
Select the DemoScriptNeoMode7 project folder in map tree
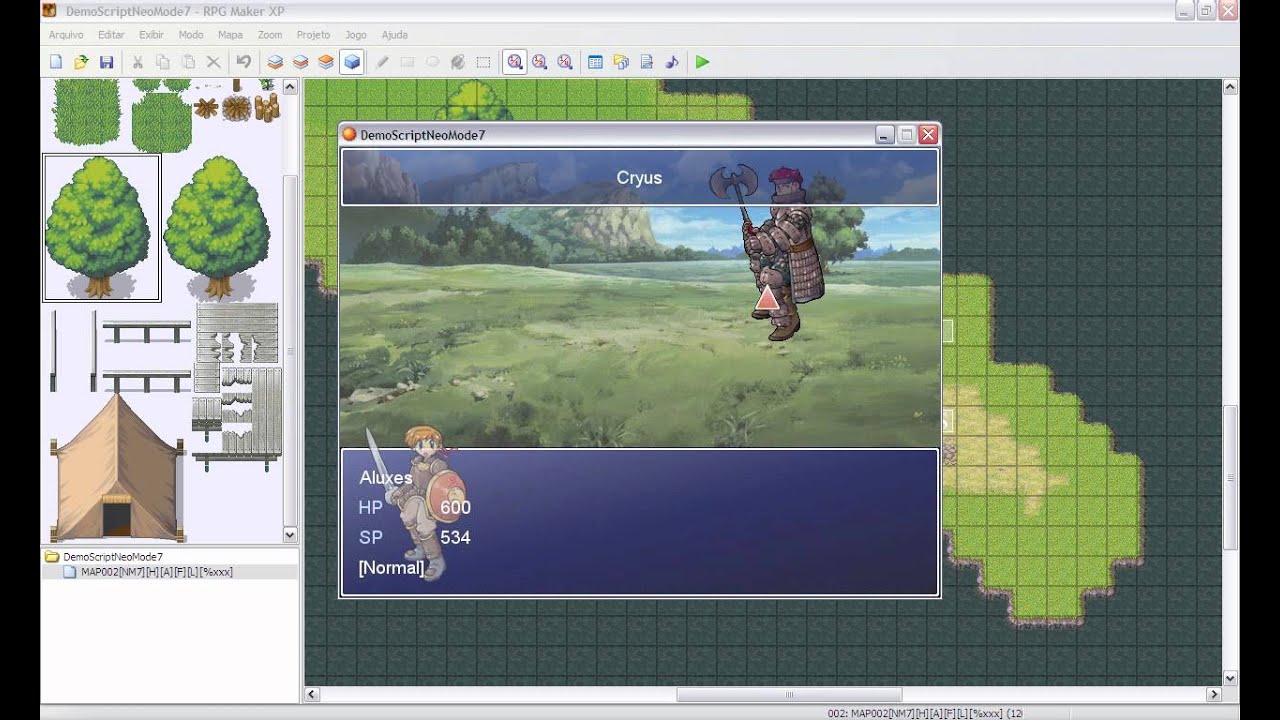click(x=112, y=557)
